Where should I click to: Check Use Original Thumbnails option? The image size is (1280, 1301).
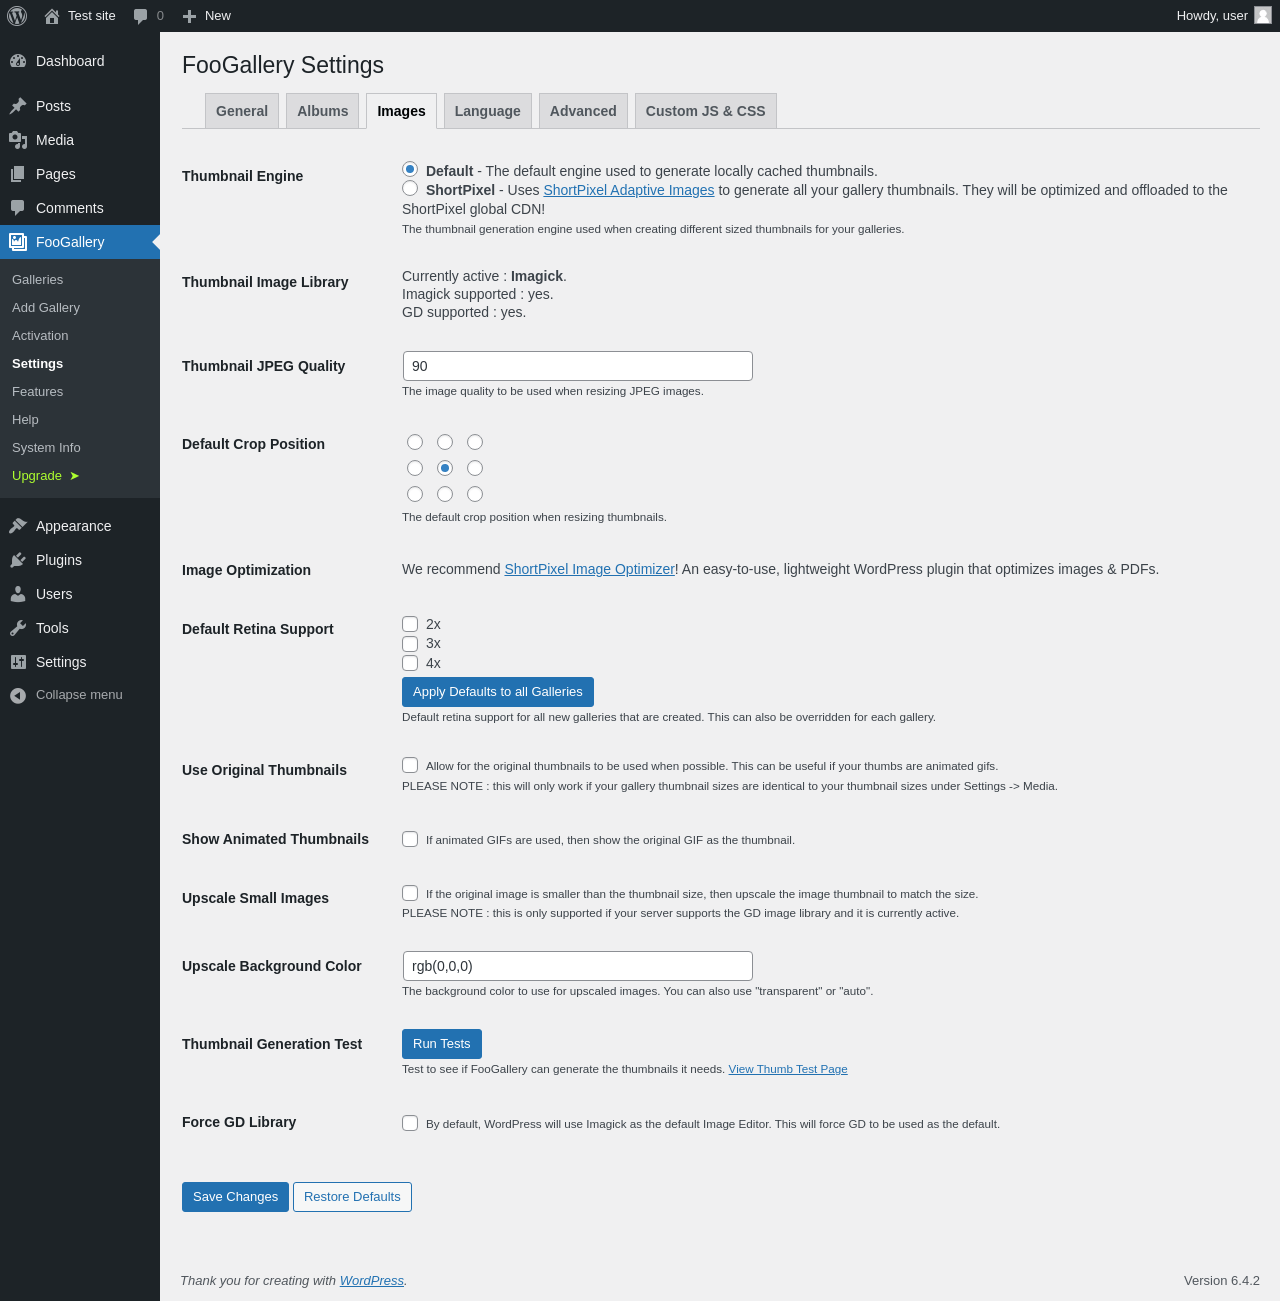tap(410, 765)
